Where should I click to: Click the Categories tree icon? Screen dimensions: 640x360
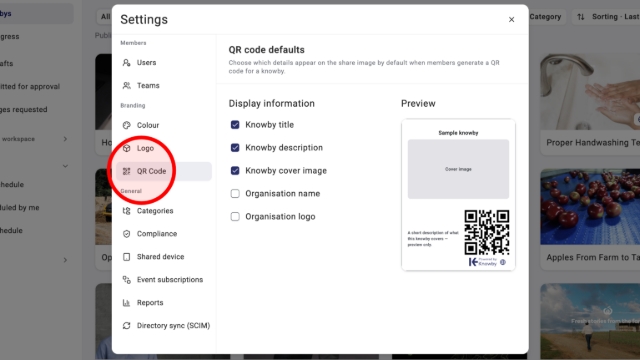127,211
